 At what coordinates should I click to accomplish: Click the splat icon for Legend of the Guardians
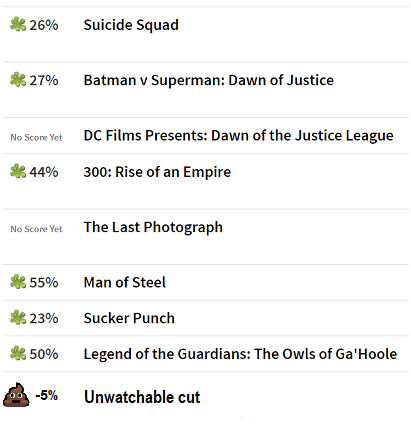18,353
